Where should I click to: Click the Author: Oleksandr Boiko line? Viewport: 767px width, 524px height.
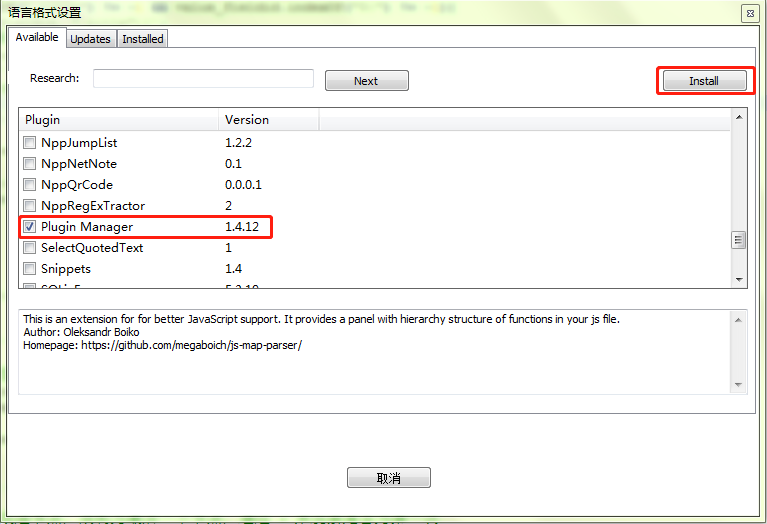81,332
